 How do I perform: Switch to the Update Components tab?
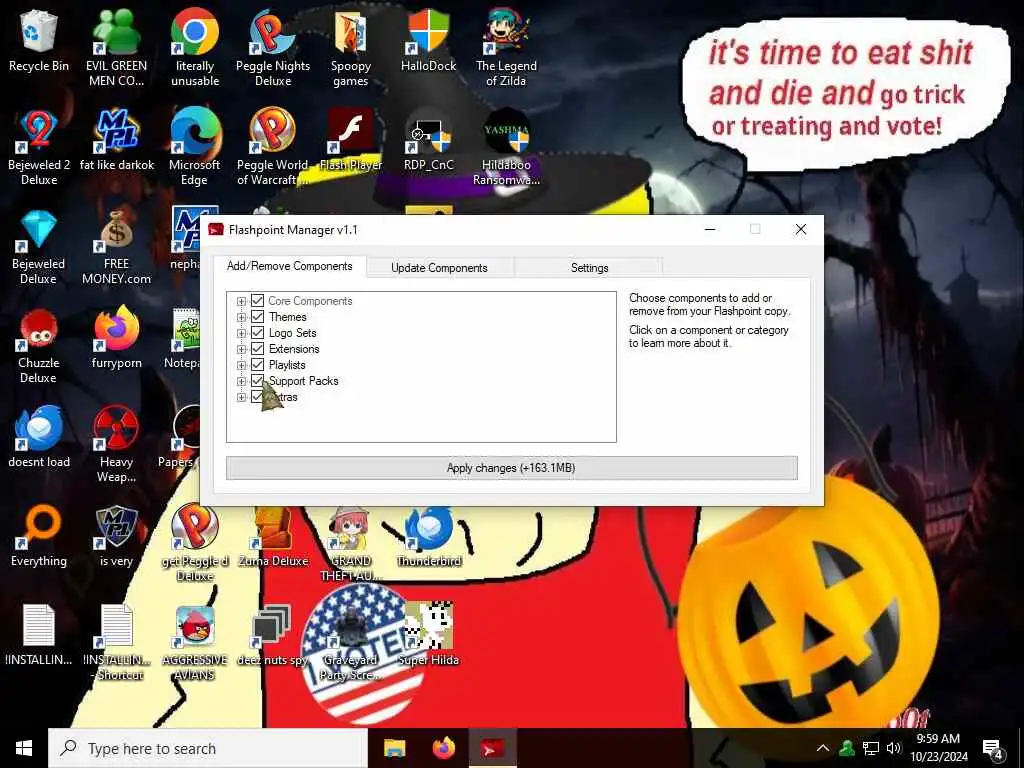pos(440,268)
